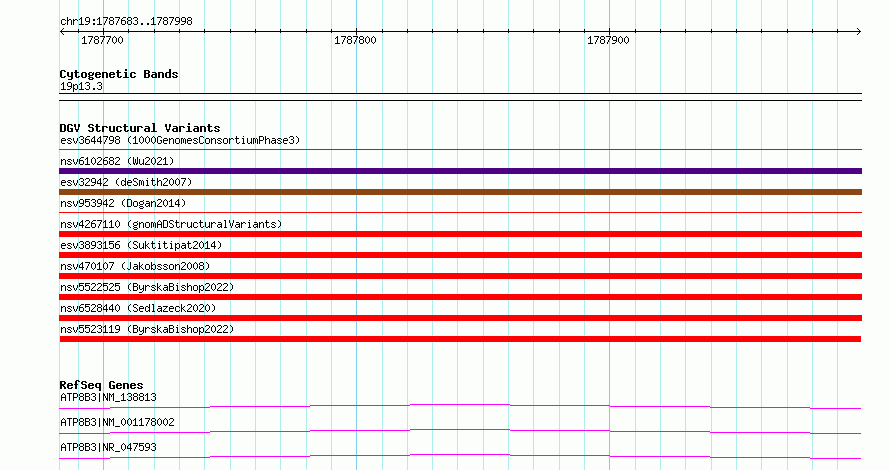Open variant nsv5522525 (ByrskaBishop2022) label
The width and height of the screenshot is (890, 470).
[x=147, y=287]
